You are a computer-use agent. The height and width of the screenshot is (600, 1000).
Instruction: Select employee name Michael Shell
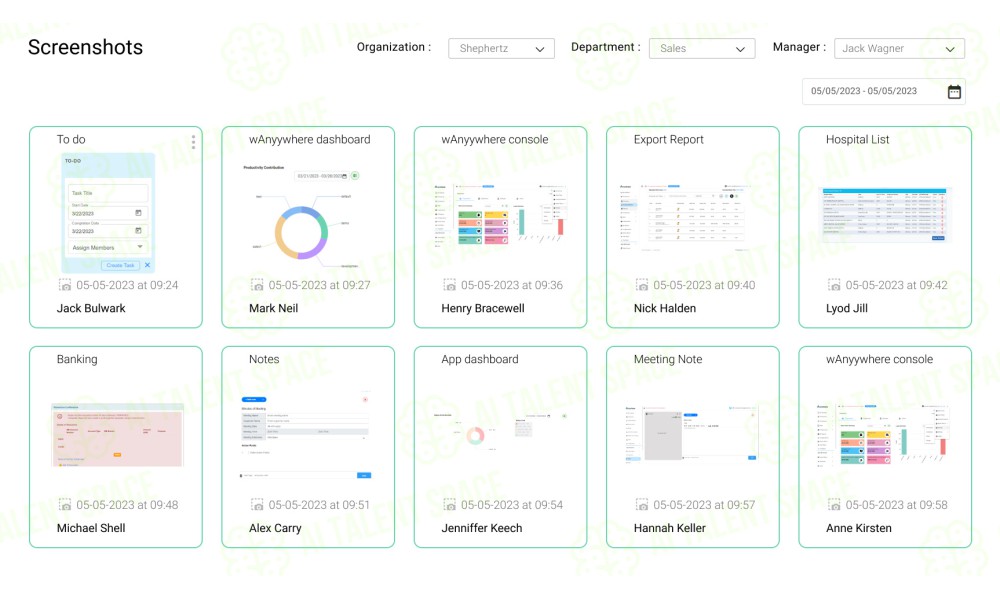[91, 529]
